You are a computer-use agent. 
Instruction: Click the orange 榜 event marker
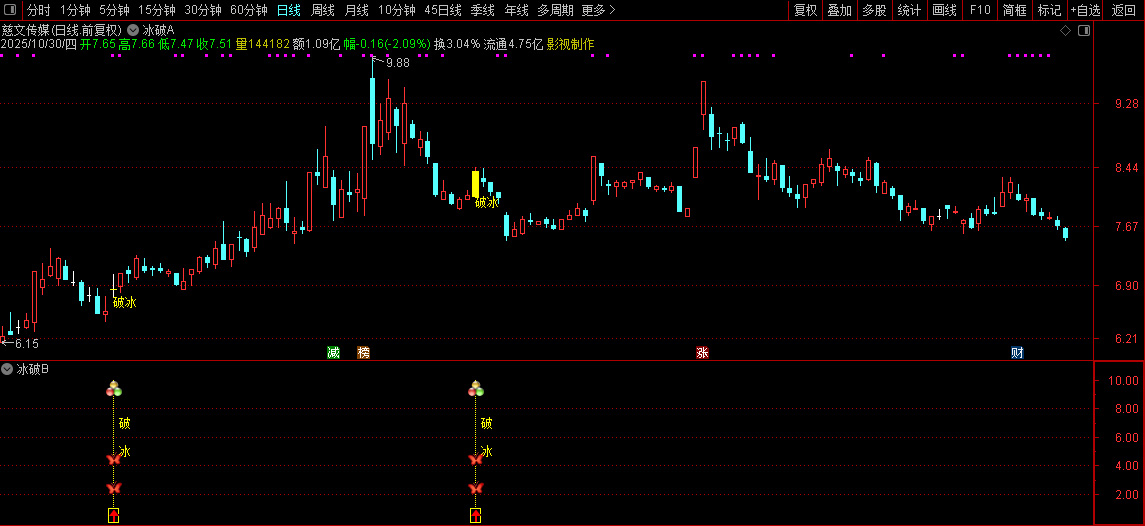[x=364, y=353]
